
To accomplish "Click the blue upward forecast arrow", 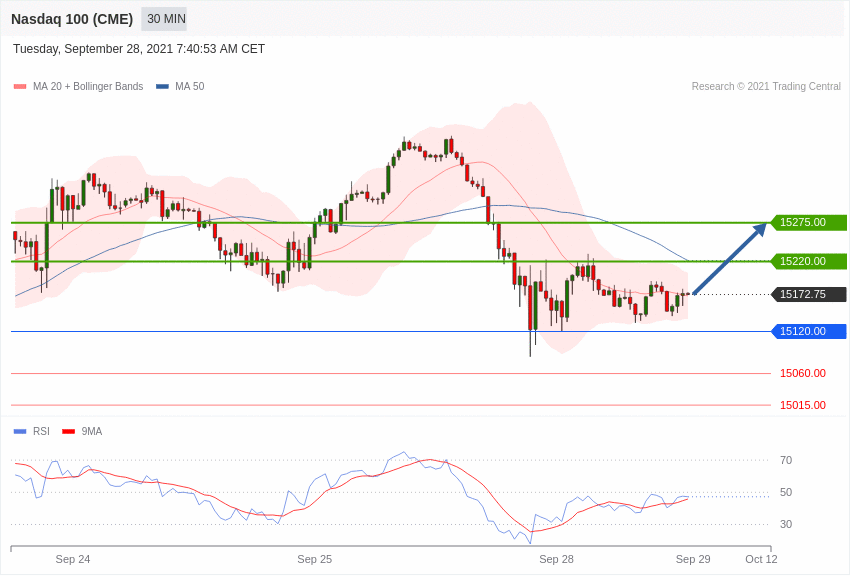I will 730,258.
